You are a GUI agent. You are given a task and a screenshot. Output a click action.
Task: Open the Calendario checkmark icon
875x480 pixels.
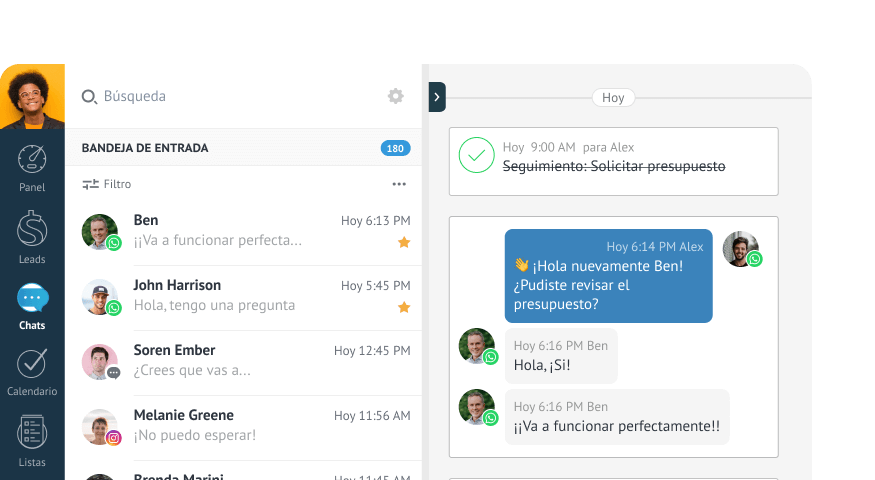pyautogui.click(x=32, y=363)
